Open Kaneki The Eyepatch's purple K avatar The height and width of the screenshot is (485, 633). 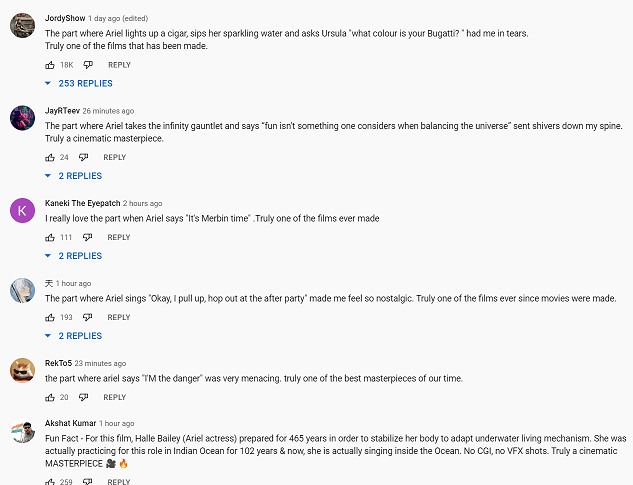click(22, 210)
